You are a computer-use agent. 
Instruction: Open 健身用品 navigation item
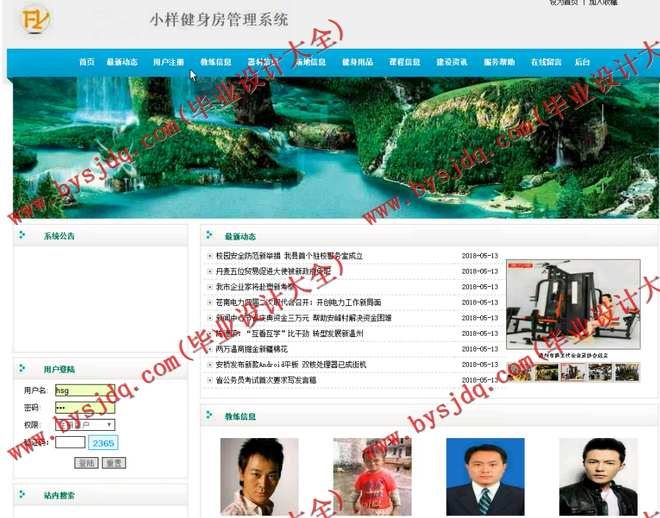pos(357,62)
